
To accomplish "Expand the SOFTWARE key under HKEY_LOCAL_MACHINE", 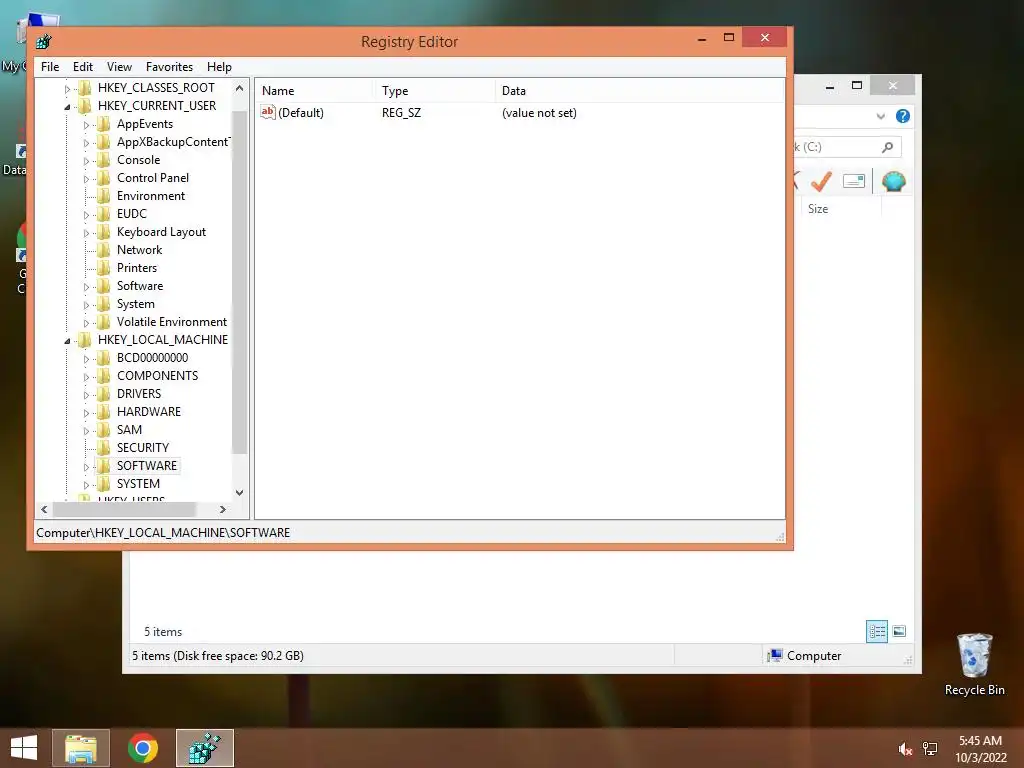I will [x=86, y=467].
